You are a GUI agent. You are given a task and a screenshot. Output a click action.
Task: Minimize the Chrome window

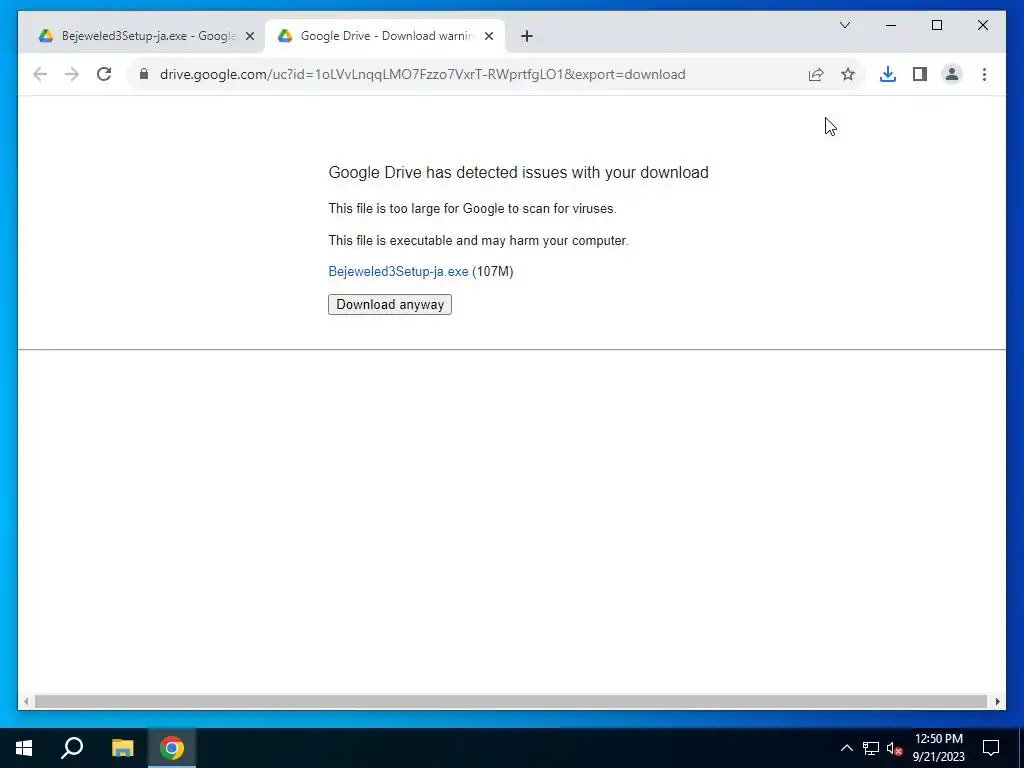891,25
